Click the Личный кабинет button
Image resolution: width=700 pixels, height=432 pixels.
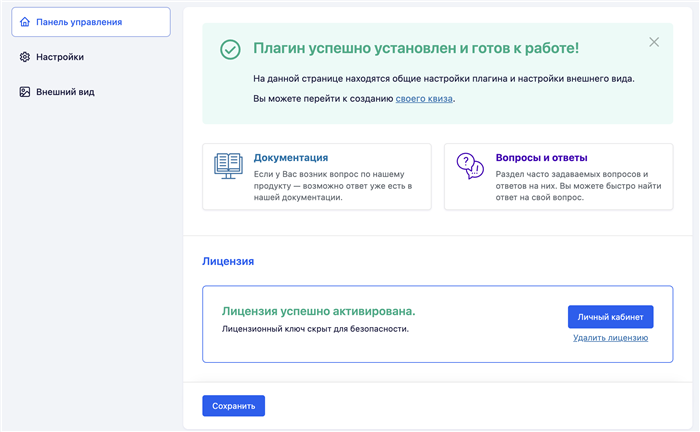click(x=610, y=317)
